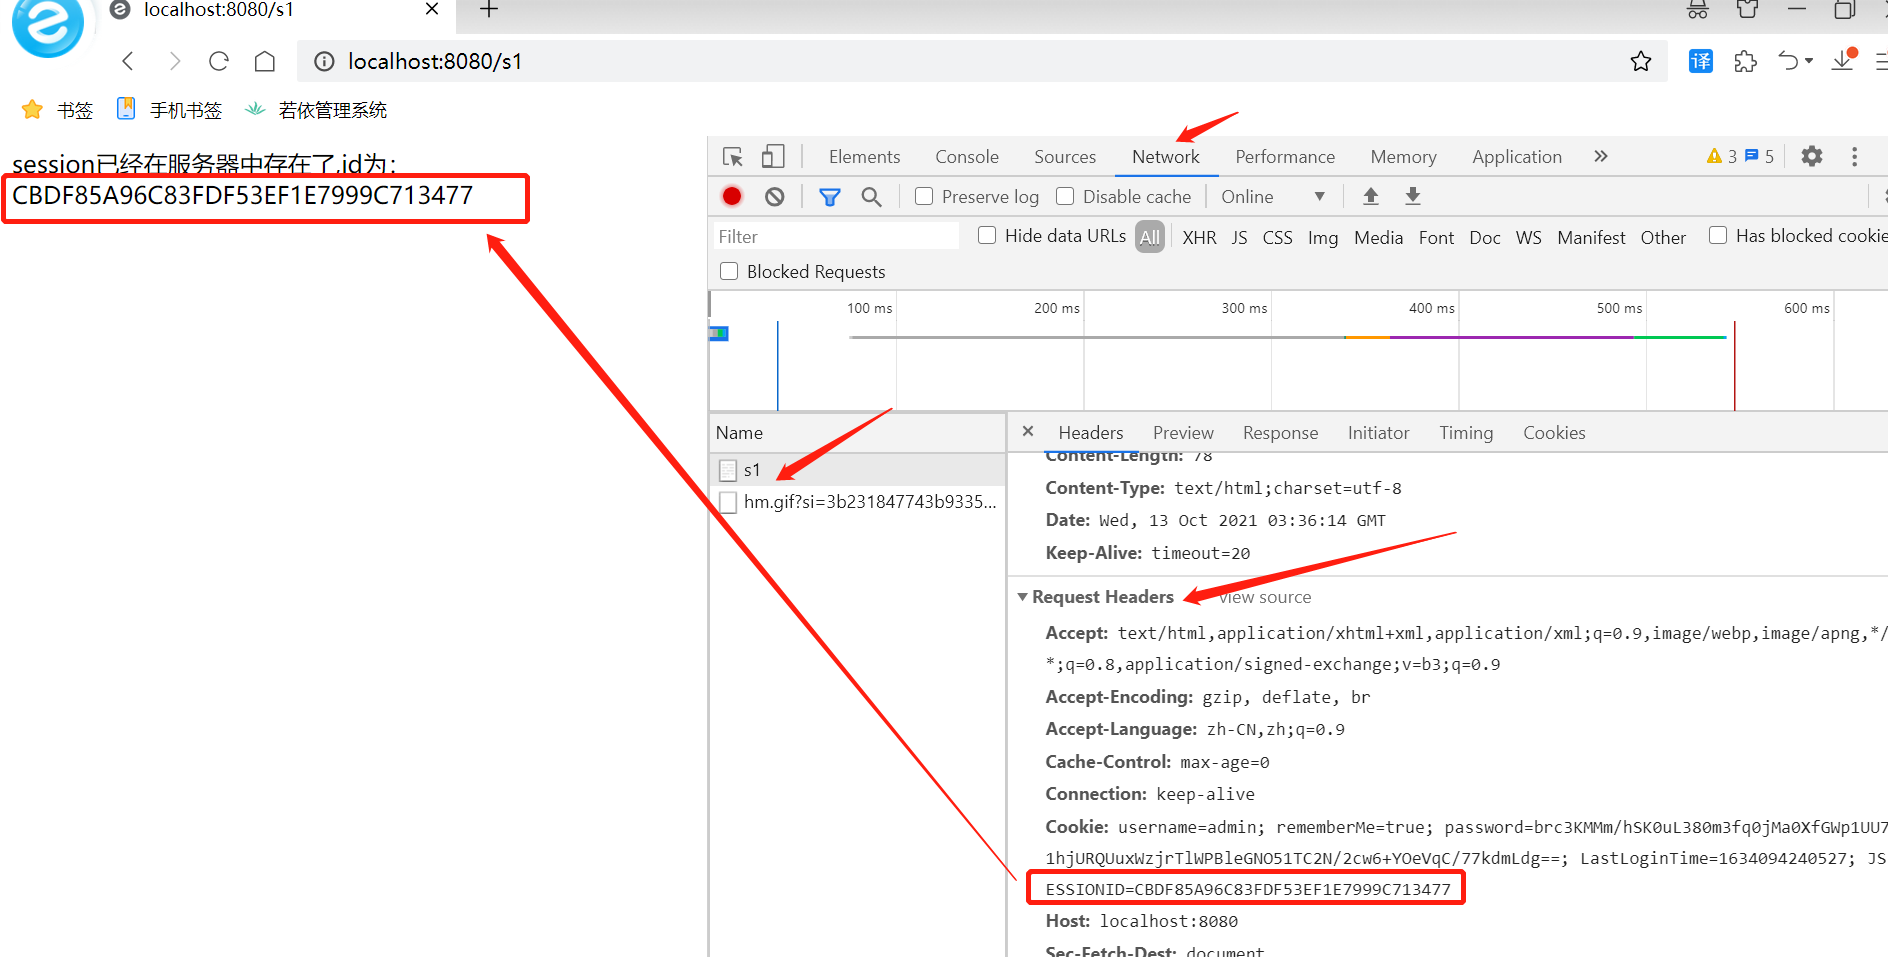
Task: Open the Cookies tab of the request
Action: 1554,433
